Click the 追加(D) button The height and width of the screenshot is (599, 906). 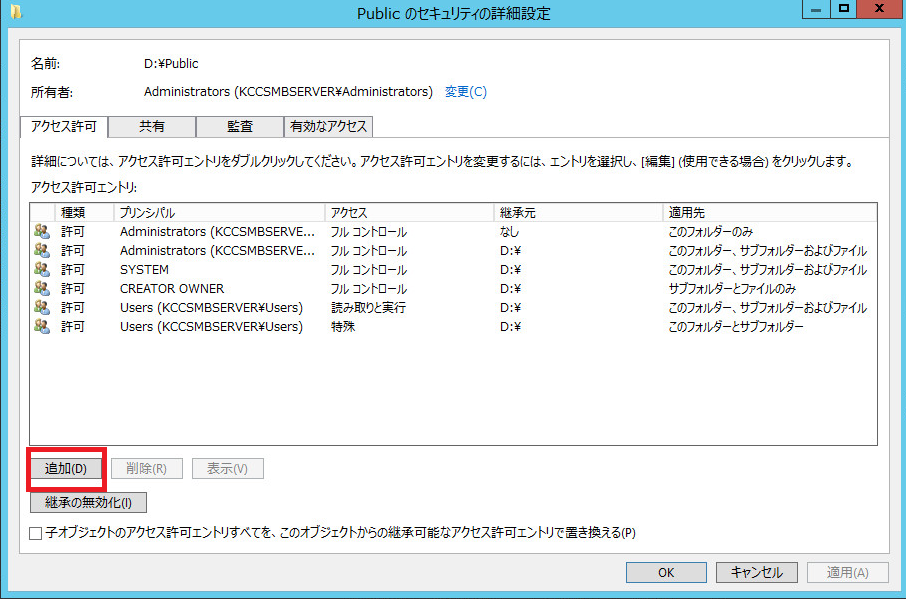[66, 468]
